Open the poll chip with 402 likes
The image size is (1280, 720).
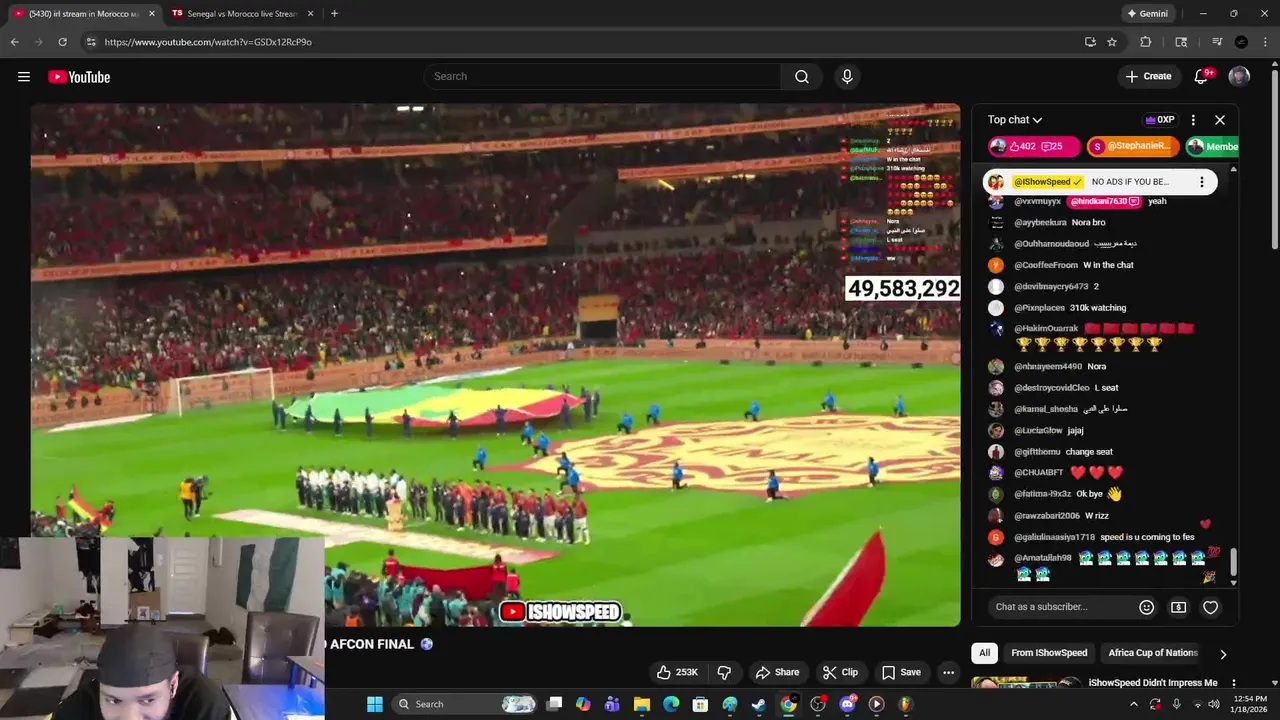[x=1034, y=146]
